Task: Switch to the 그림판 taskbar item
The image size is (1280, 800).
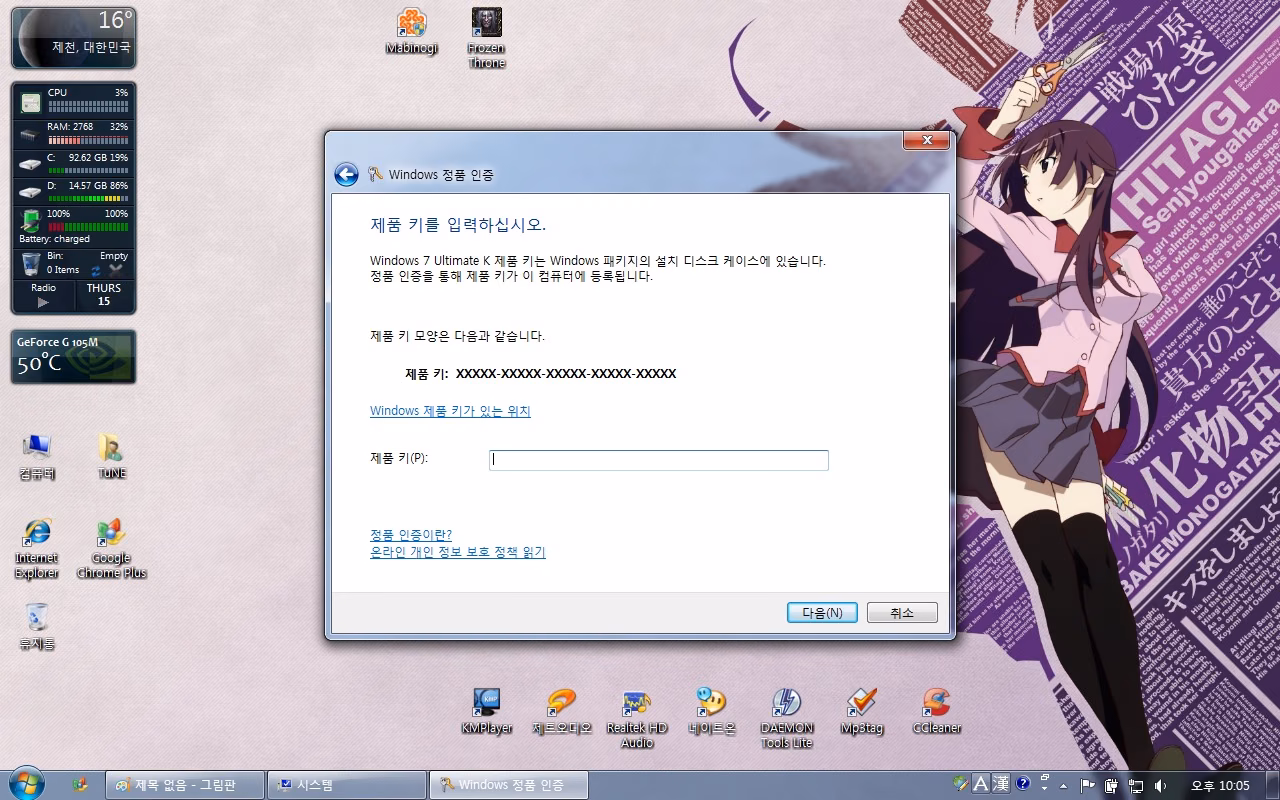Action: click(x=186, y=785)
